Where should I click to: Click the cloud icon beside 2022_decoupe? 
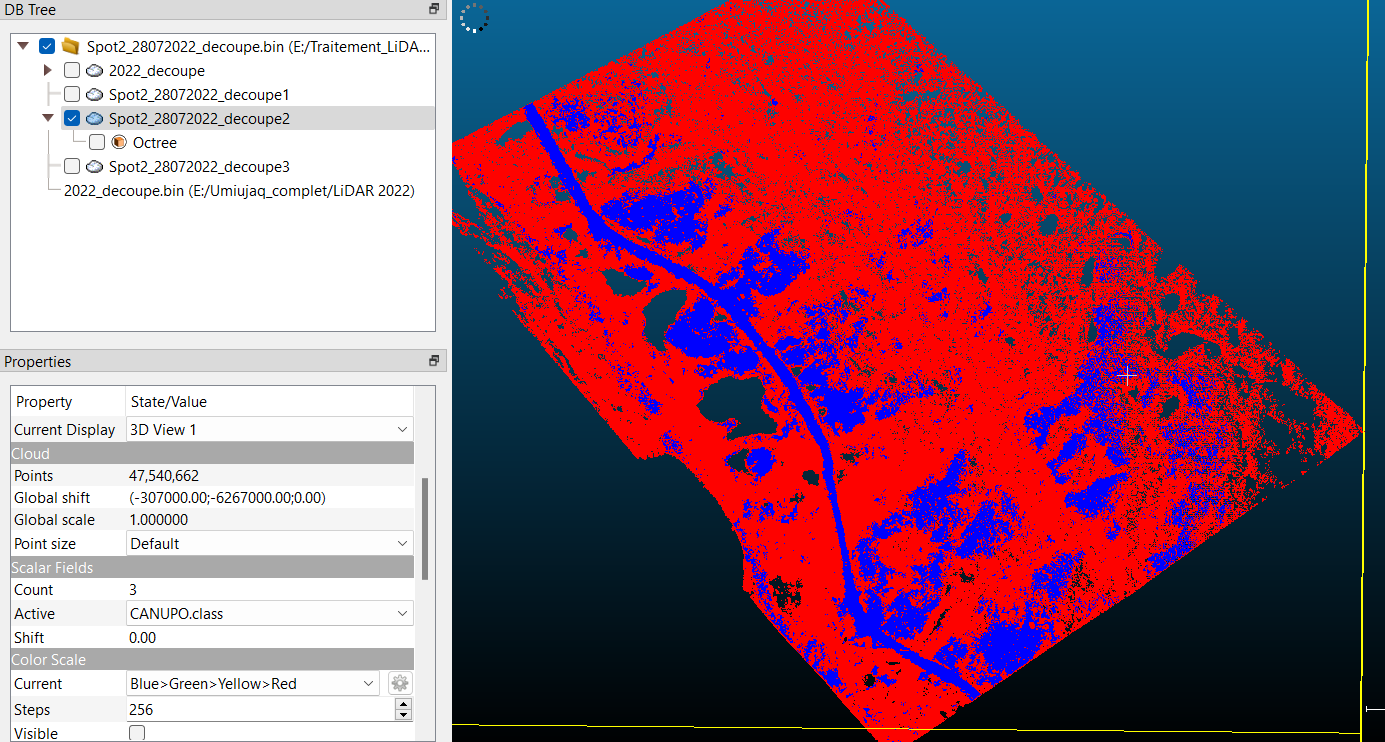(95, 71)
